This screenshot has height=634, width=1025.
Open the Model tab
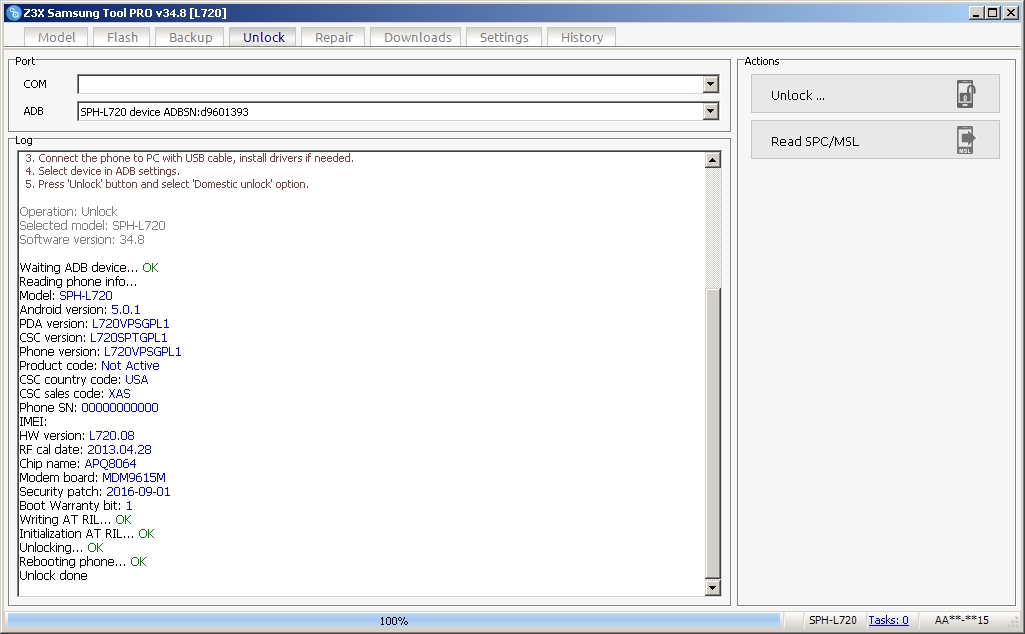(x=56, y=37)
